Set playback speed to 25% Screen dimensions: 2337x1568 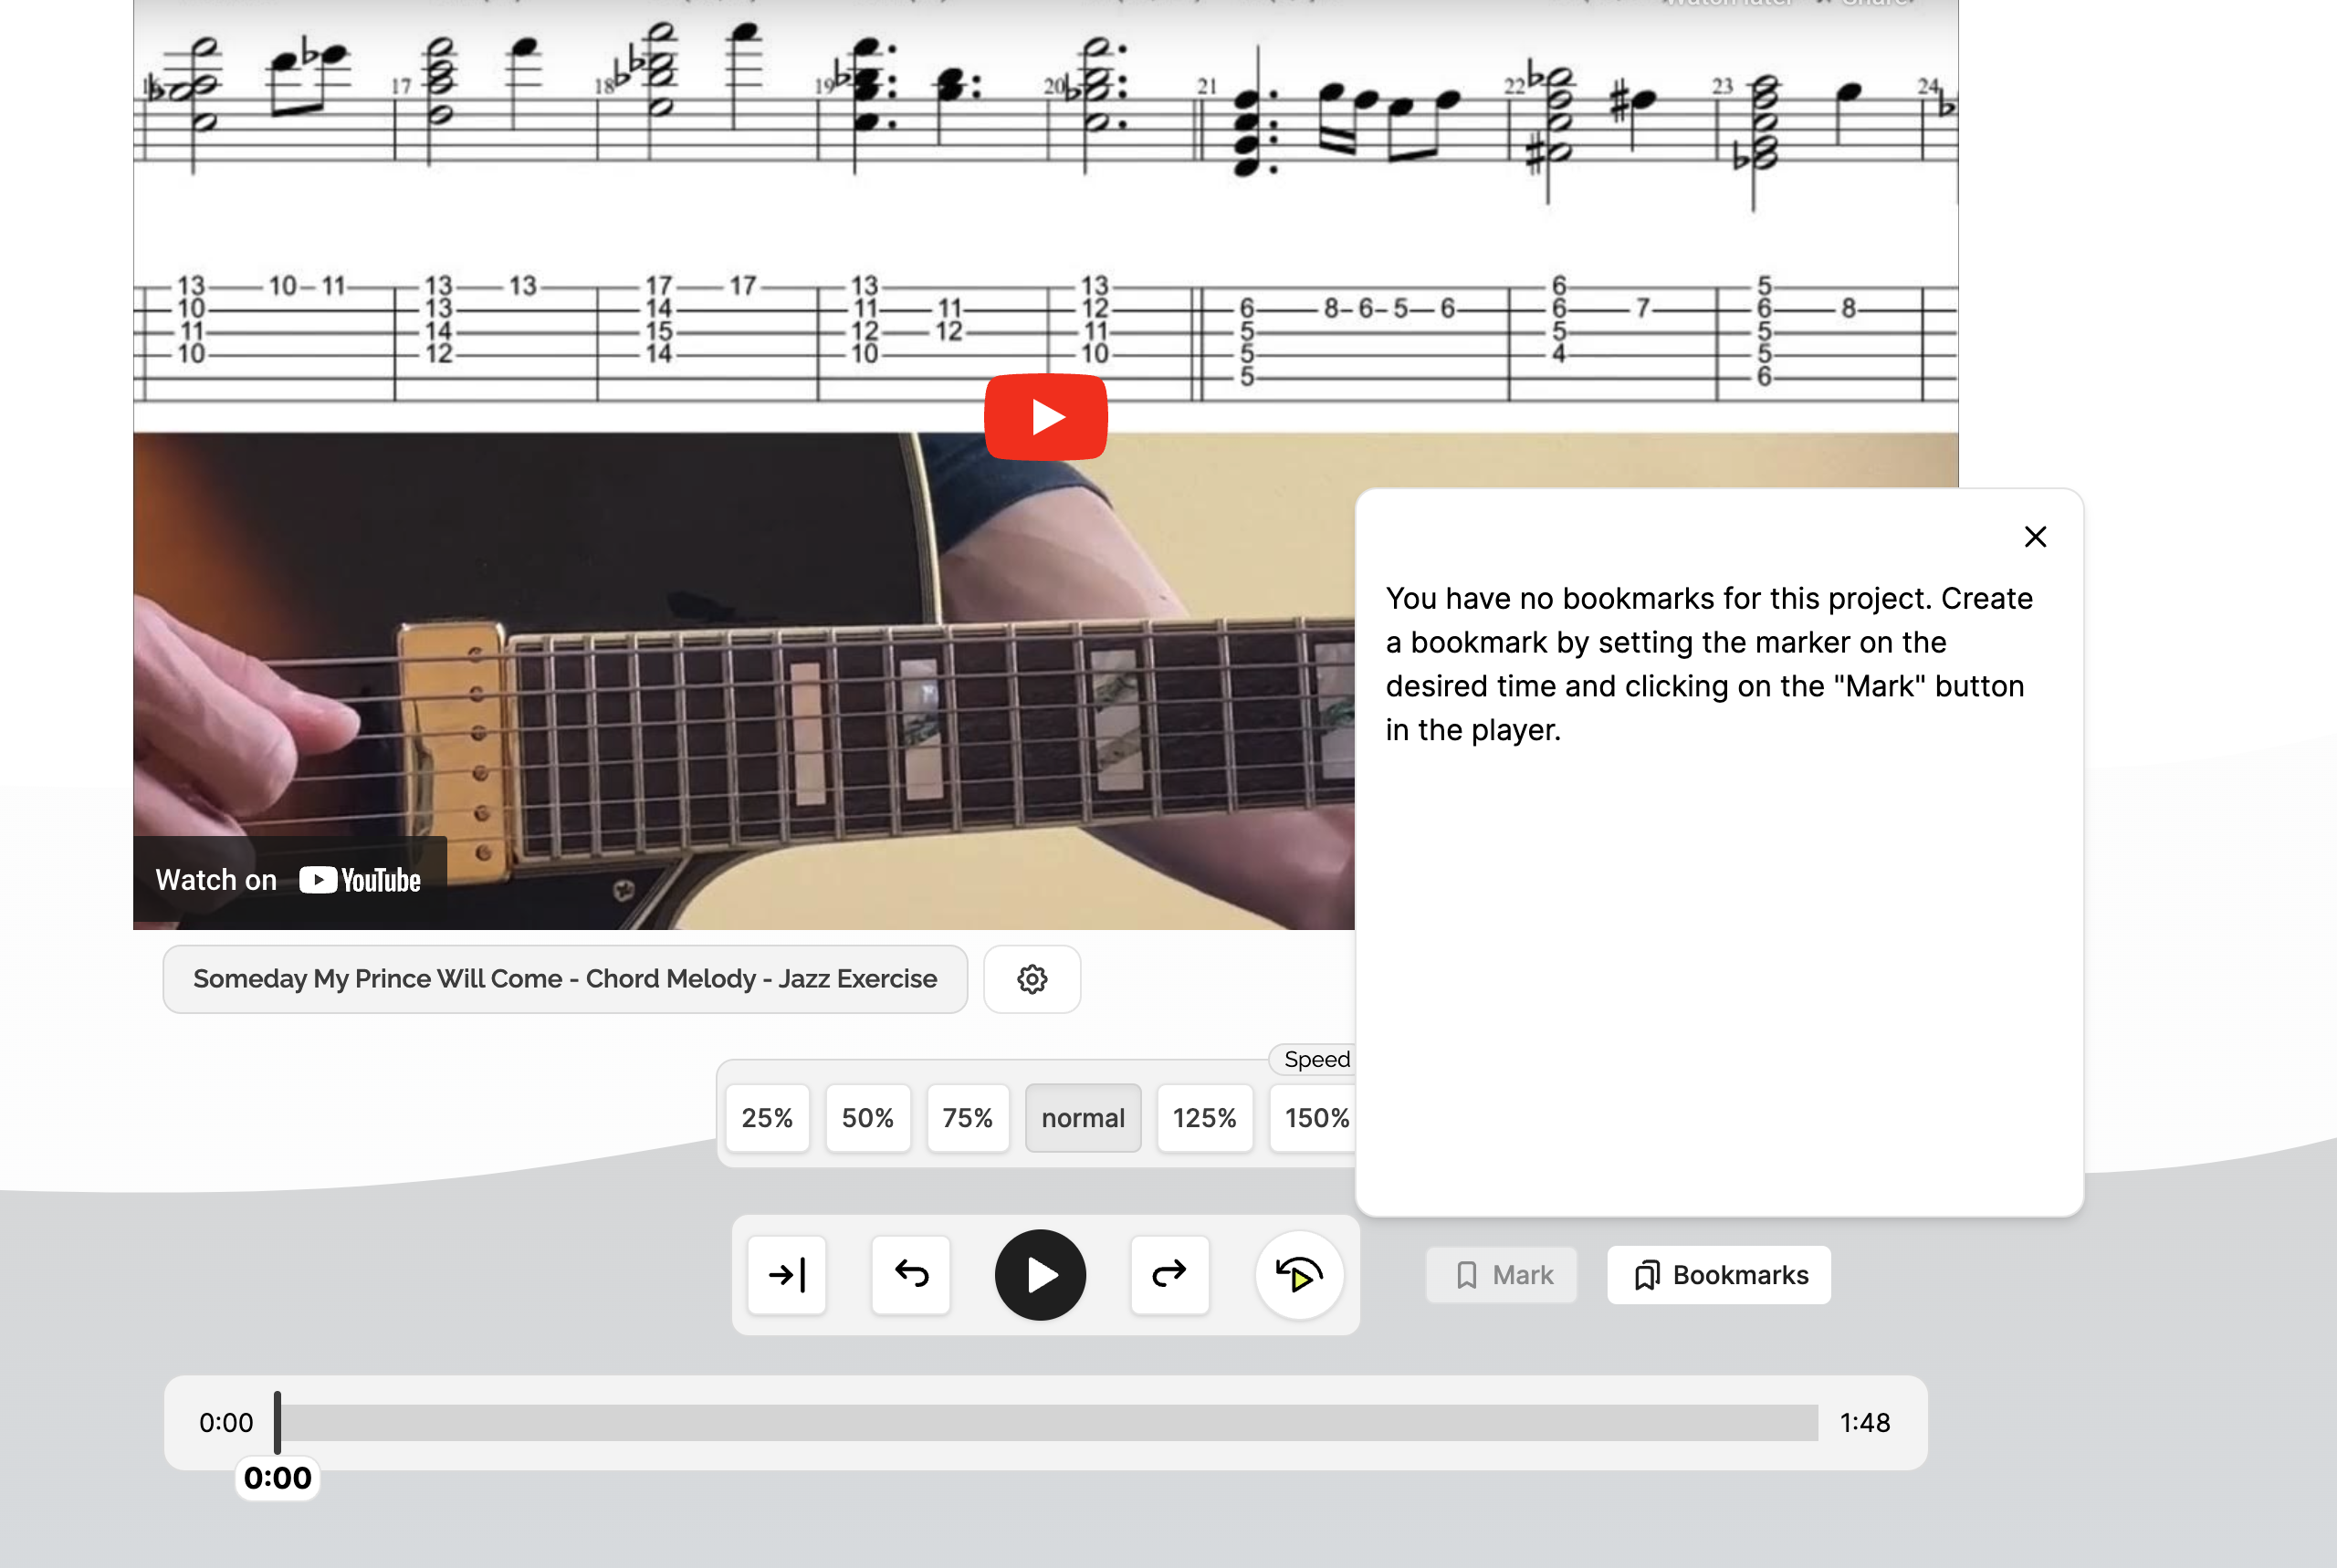pos(767,1118)
